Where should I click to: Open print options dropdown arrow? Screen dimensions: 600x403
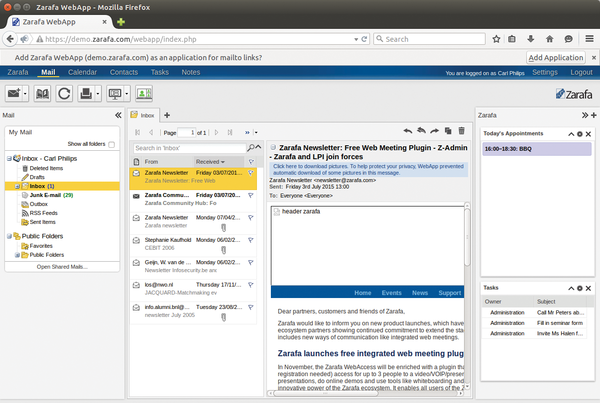98,93
